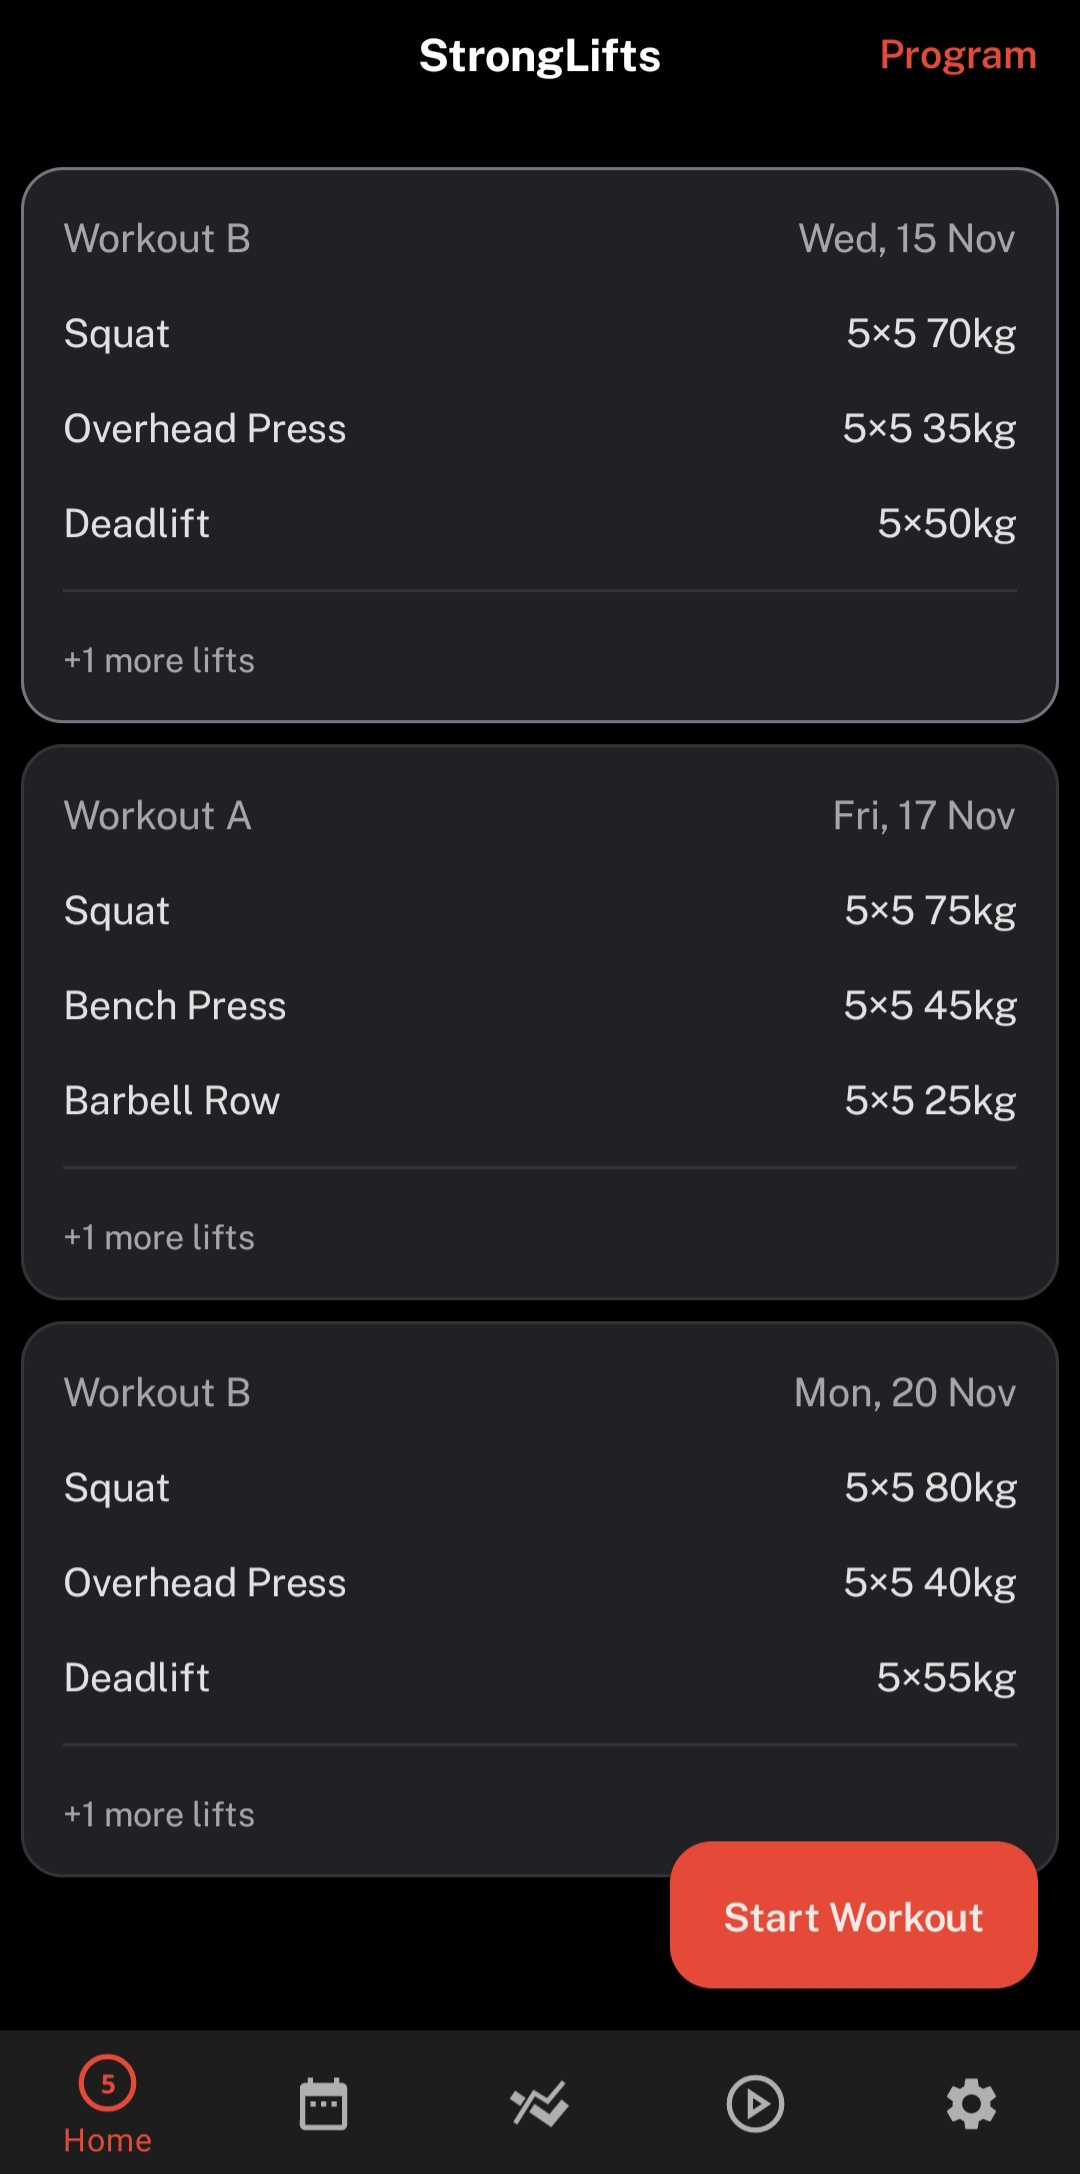Open the settings gear icon
This screenshot has width=1080, height=2174.
click(x=972, y=2104)
